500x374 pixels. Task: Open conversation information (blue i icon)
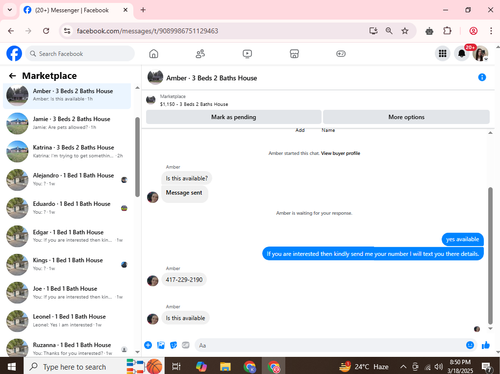482,77
